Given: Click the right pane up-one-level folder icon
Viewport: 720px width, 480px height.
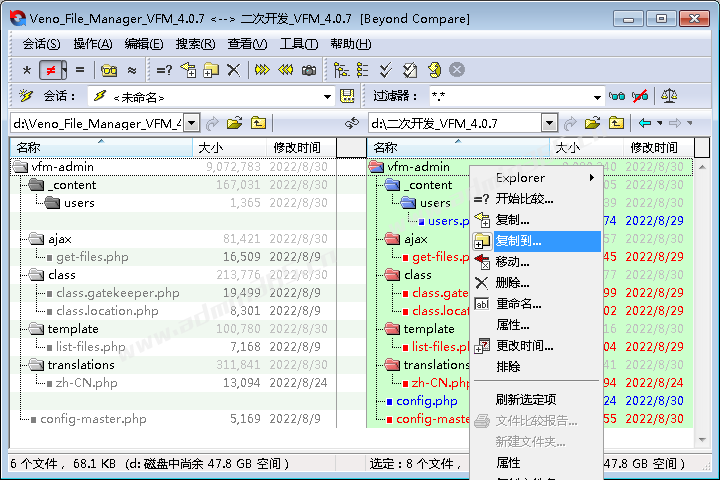Looking at the screenshot, I should 616,123.
